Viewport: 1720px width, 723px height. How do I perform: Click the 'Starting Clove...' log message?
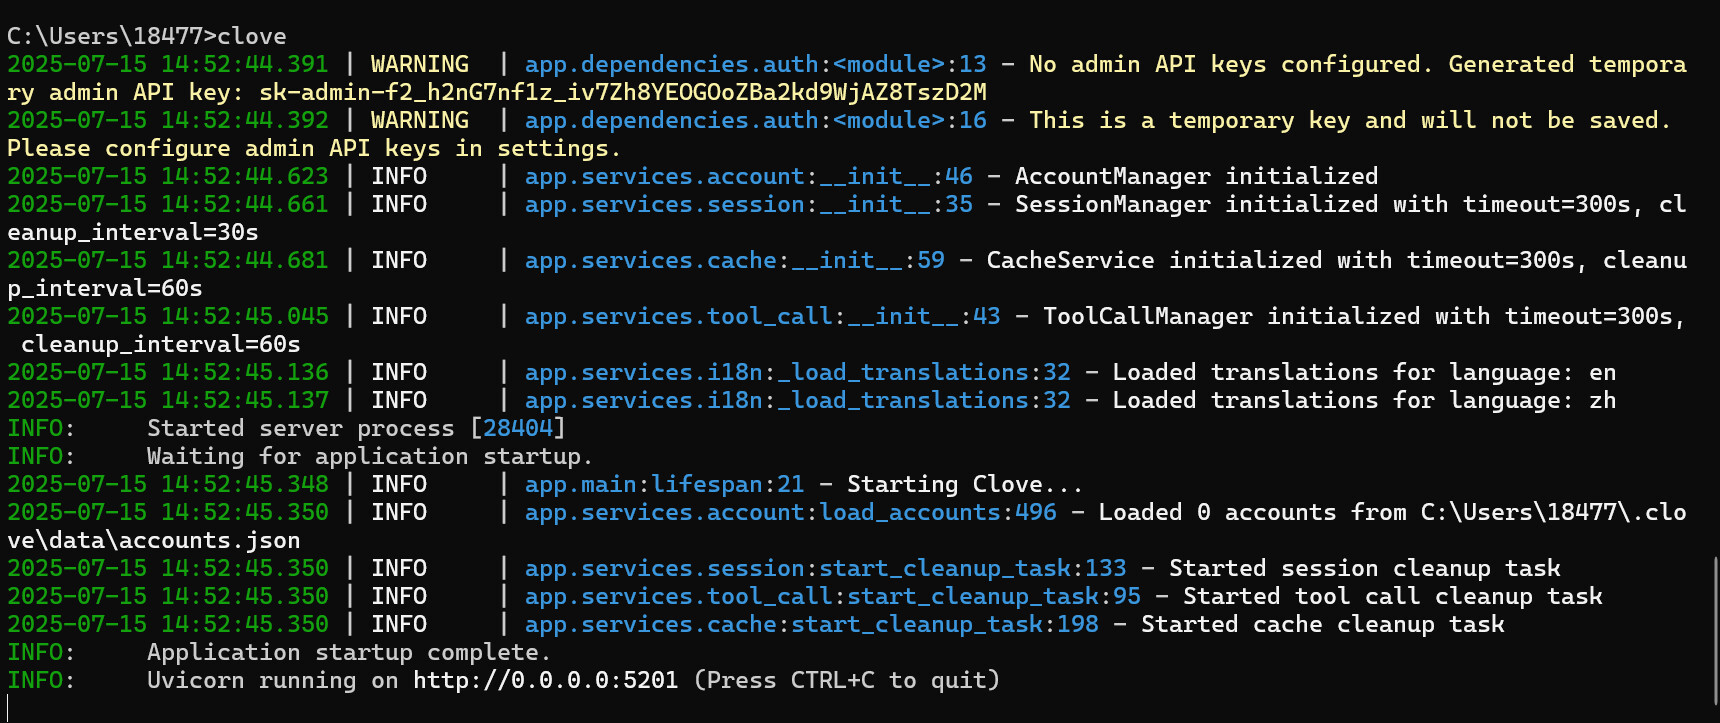(964, 485)
